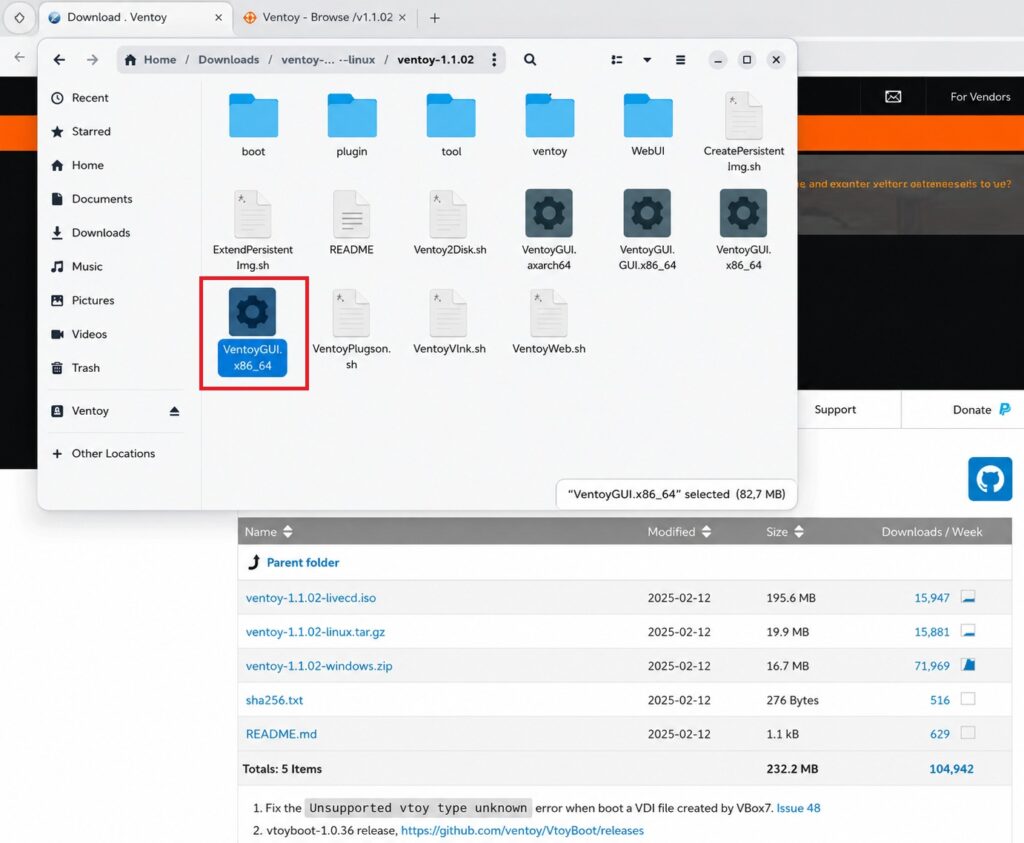
Task: Open the Support tab on webpage
Action: [835, 409]
